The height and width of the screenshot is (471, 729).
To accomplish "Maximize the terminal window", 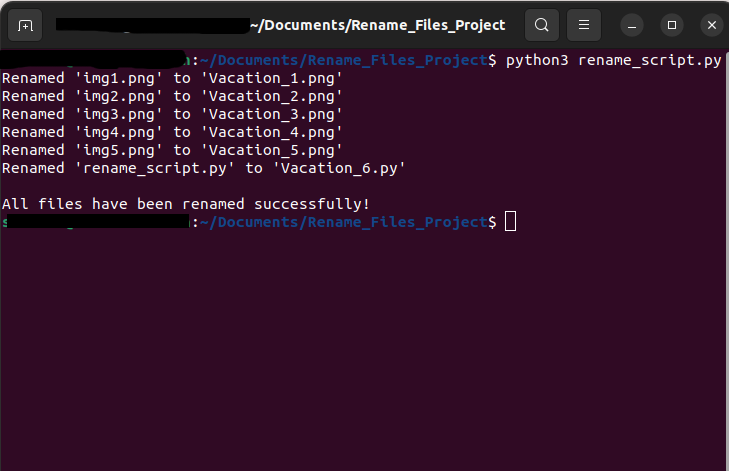I will click(x=672, y=25).
